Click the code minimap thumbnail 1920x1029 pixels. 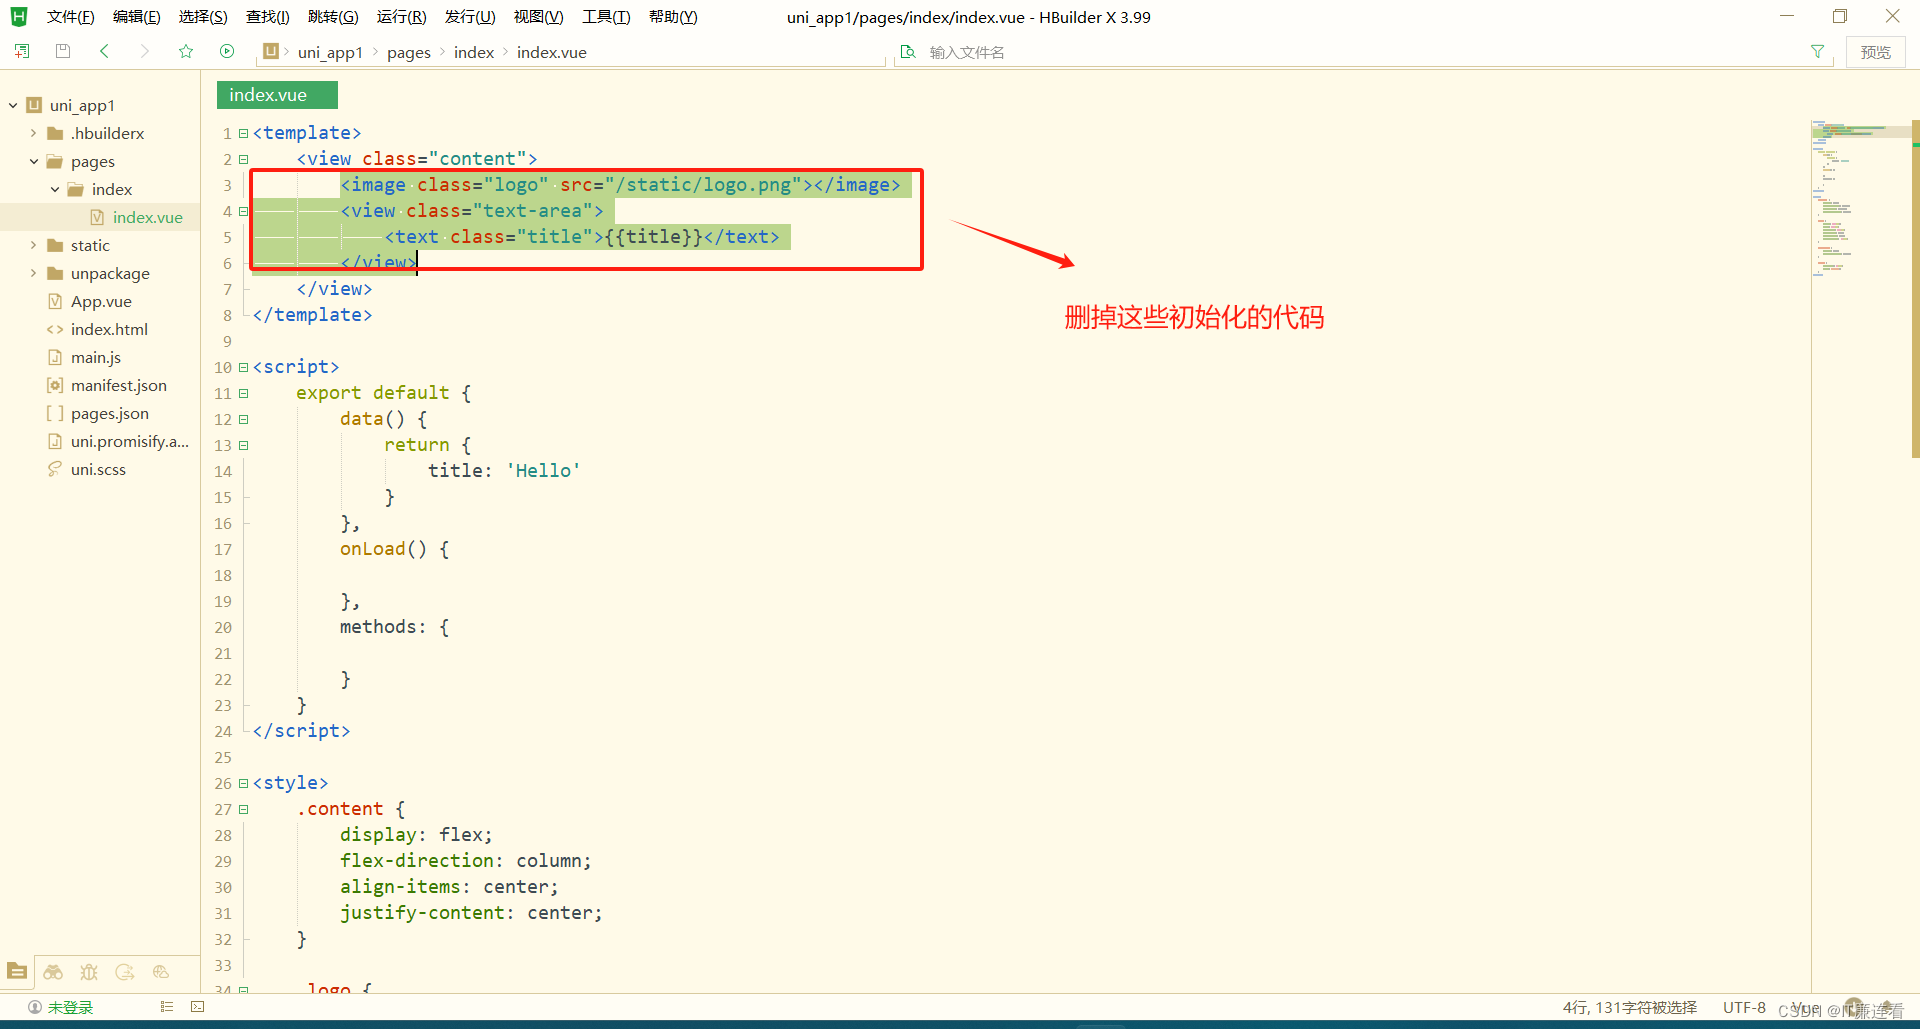[x=1860, y=200]
